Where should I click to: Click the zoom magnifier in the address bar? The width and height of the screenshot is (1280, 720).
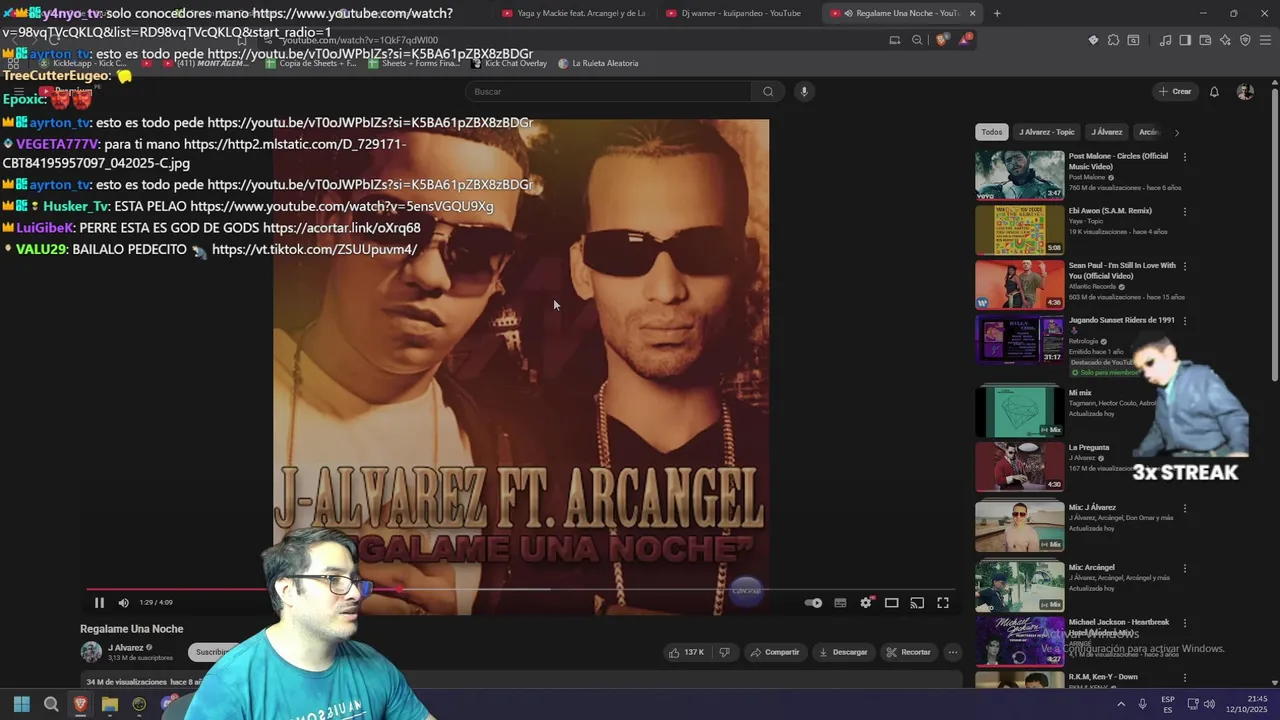click(x=917, y=40)
